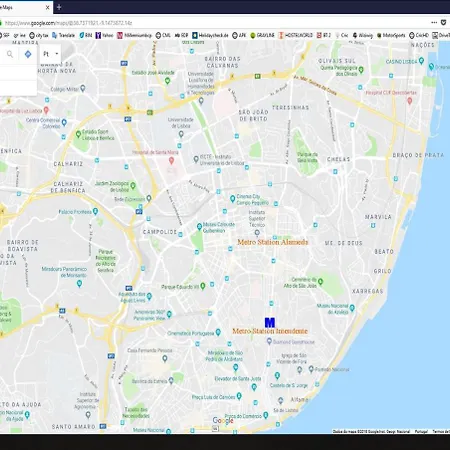Open the Millenniumbcp bookmark
The height and width of the screenshot is (450, 450).
tap(134, 35)
